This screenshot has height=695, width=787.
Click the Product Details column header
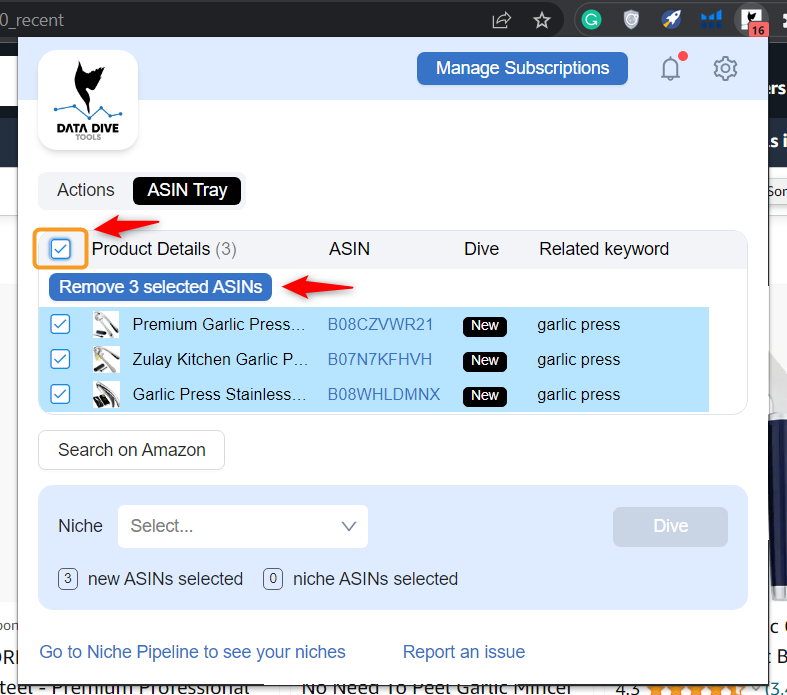click(x=164, y=249)
